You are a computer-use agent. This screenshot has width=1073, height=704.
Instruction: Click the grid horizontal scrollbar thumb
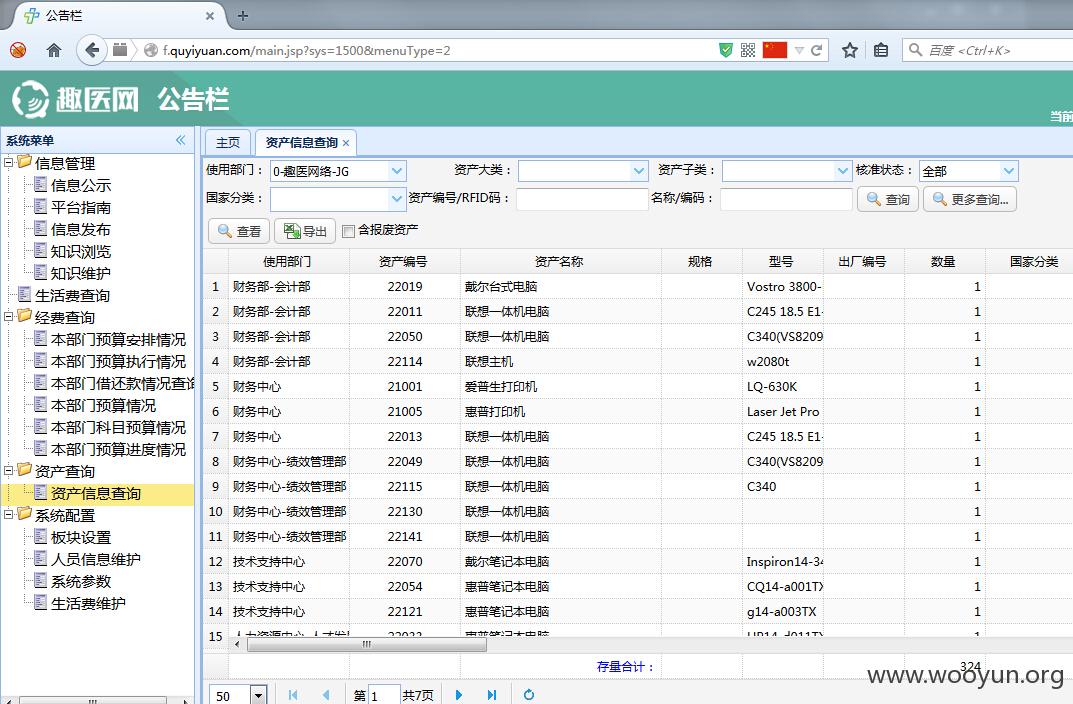click(x=367, y=644)
